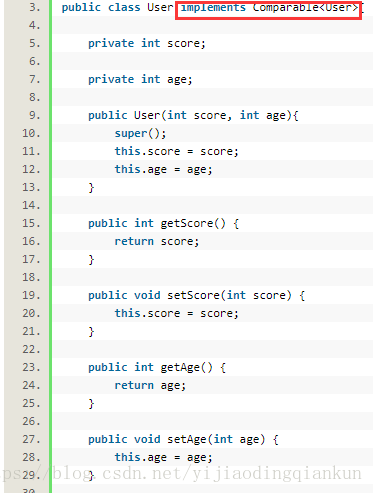
Task: Click the 'super();' statement
Action: 140,133
